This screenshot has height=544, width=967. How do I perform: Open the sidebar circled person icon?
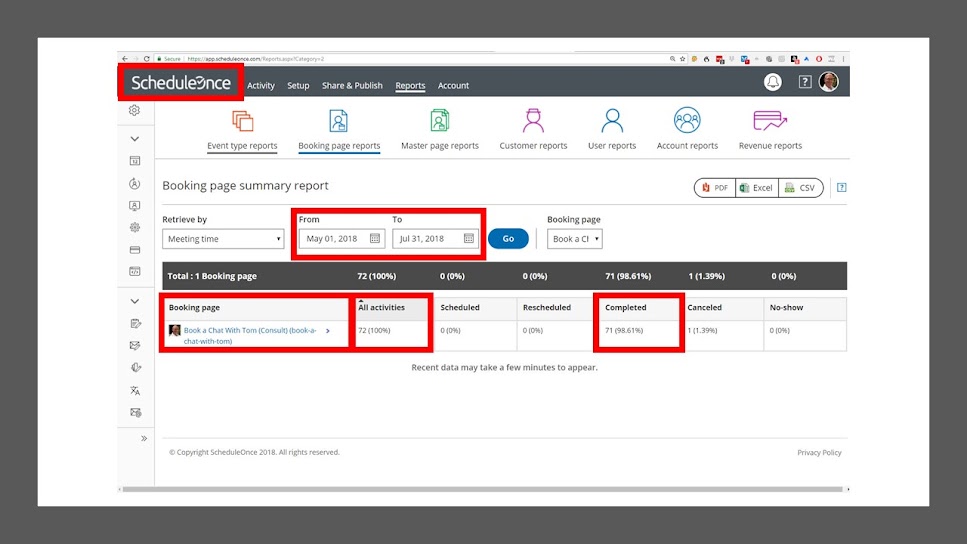coord(134,184)
